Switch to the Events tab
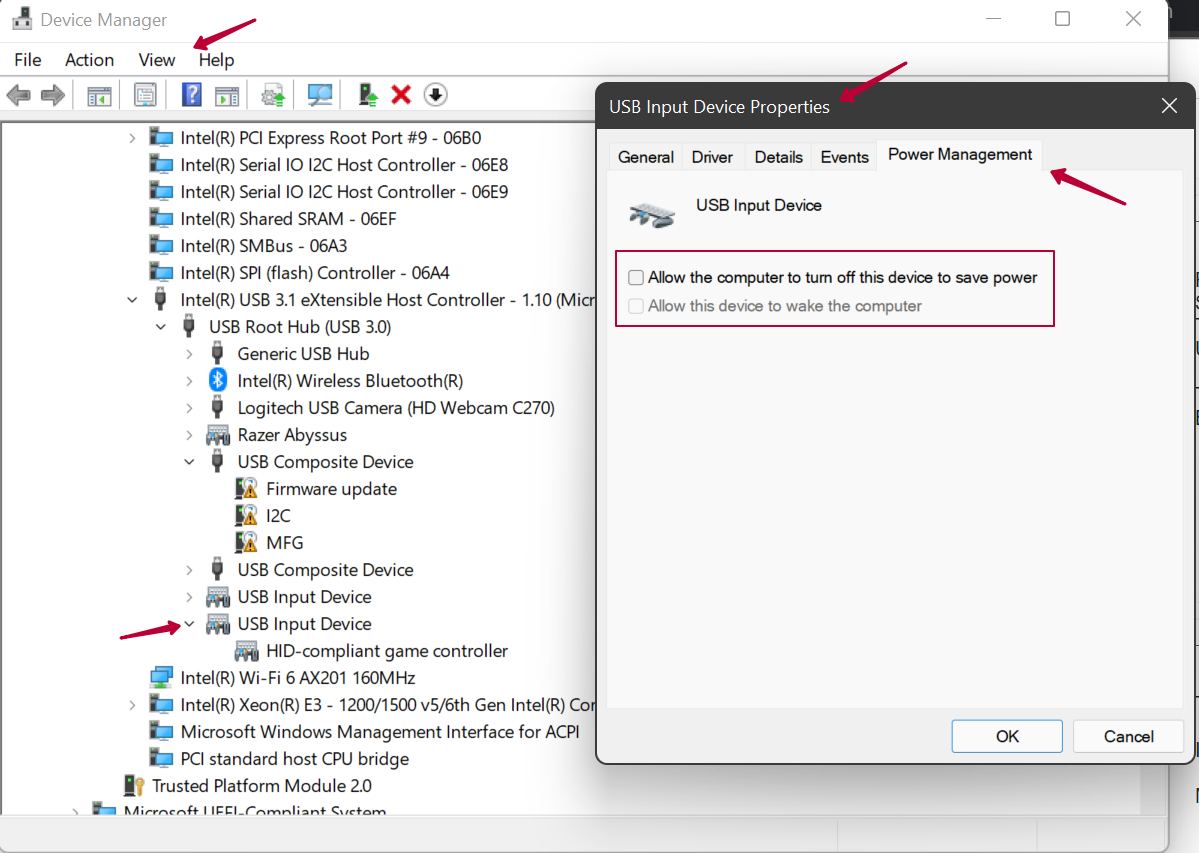 pos(844,157)
